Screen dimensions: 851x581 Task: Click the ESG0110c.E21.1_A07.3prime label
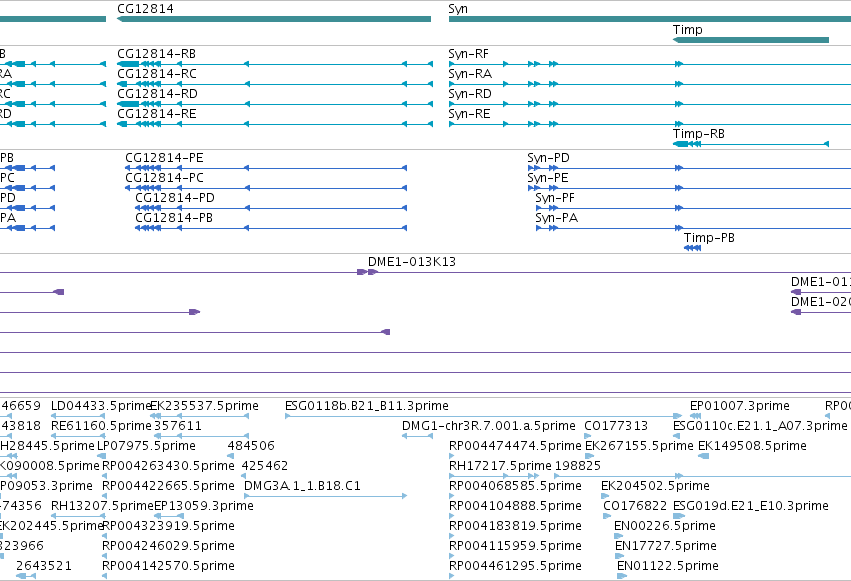760,426
